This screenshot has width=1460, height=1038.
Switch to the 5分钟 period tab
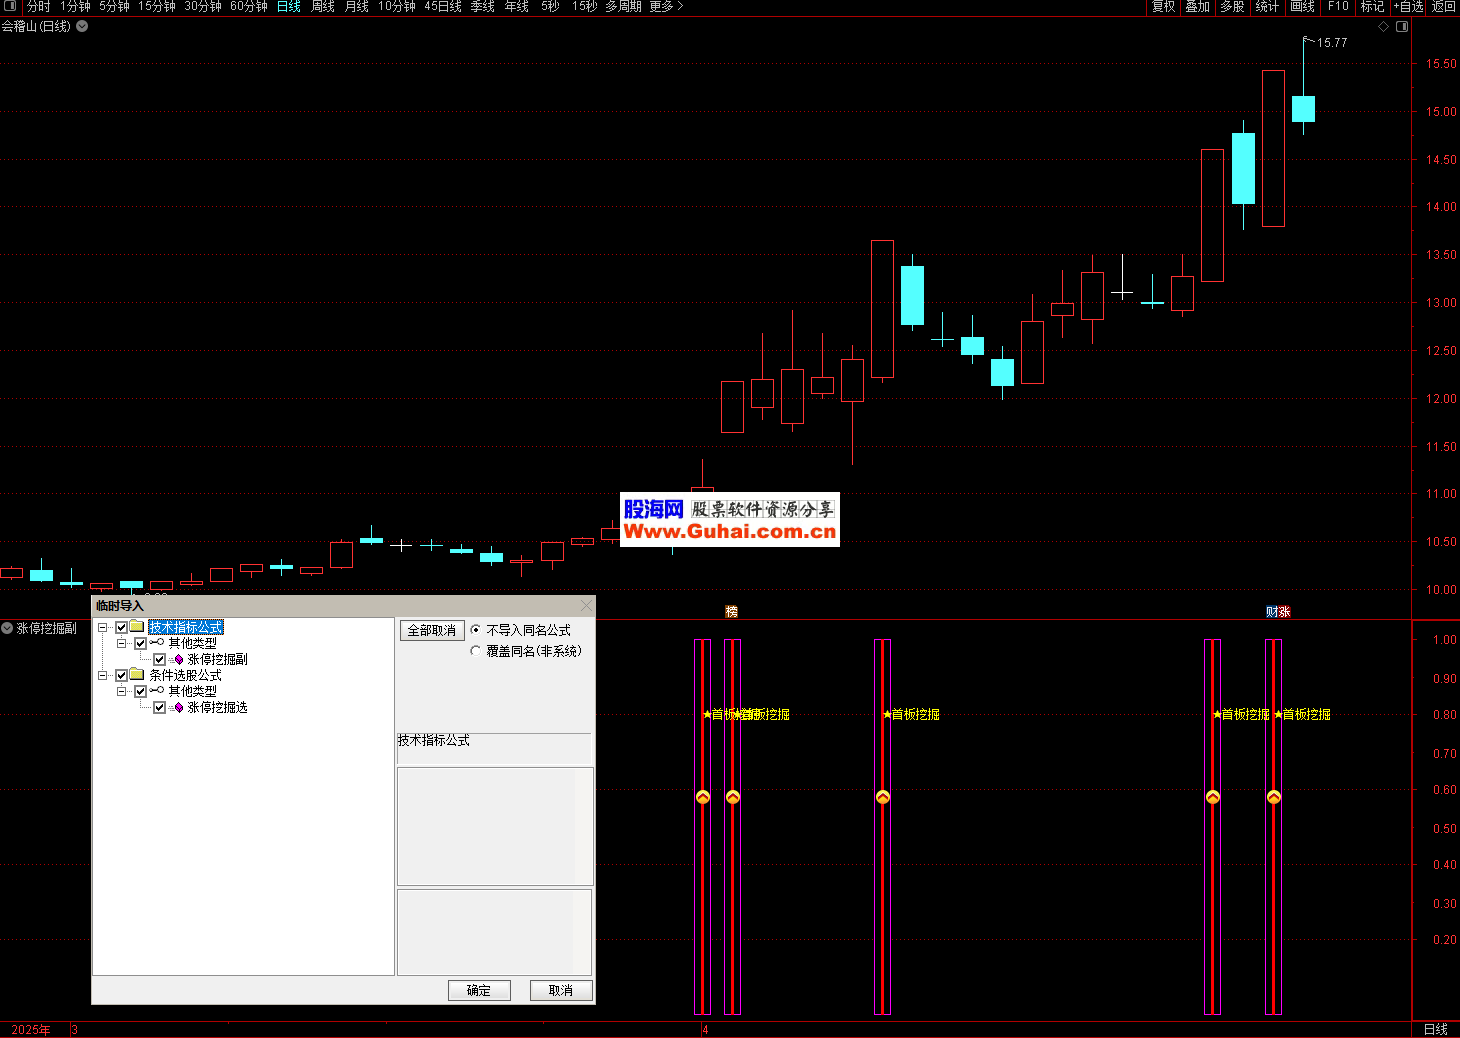tap(114, 6)
